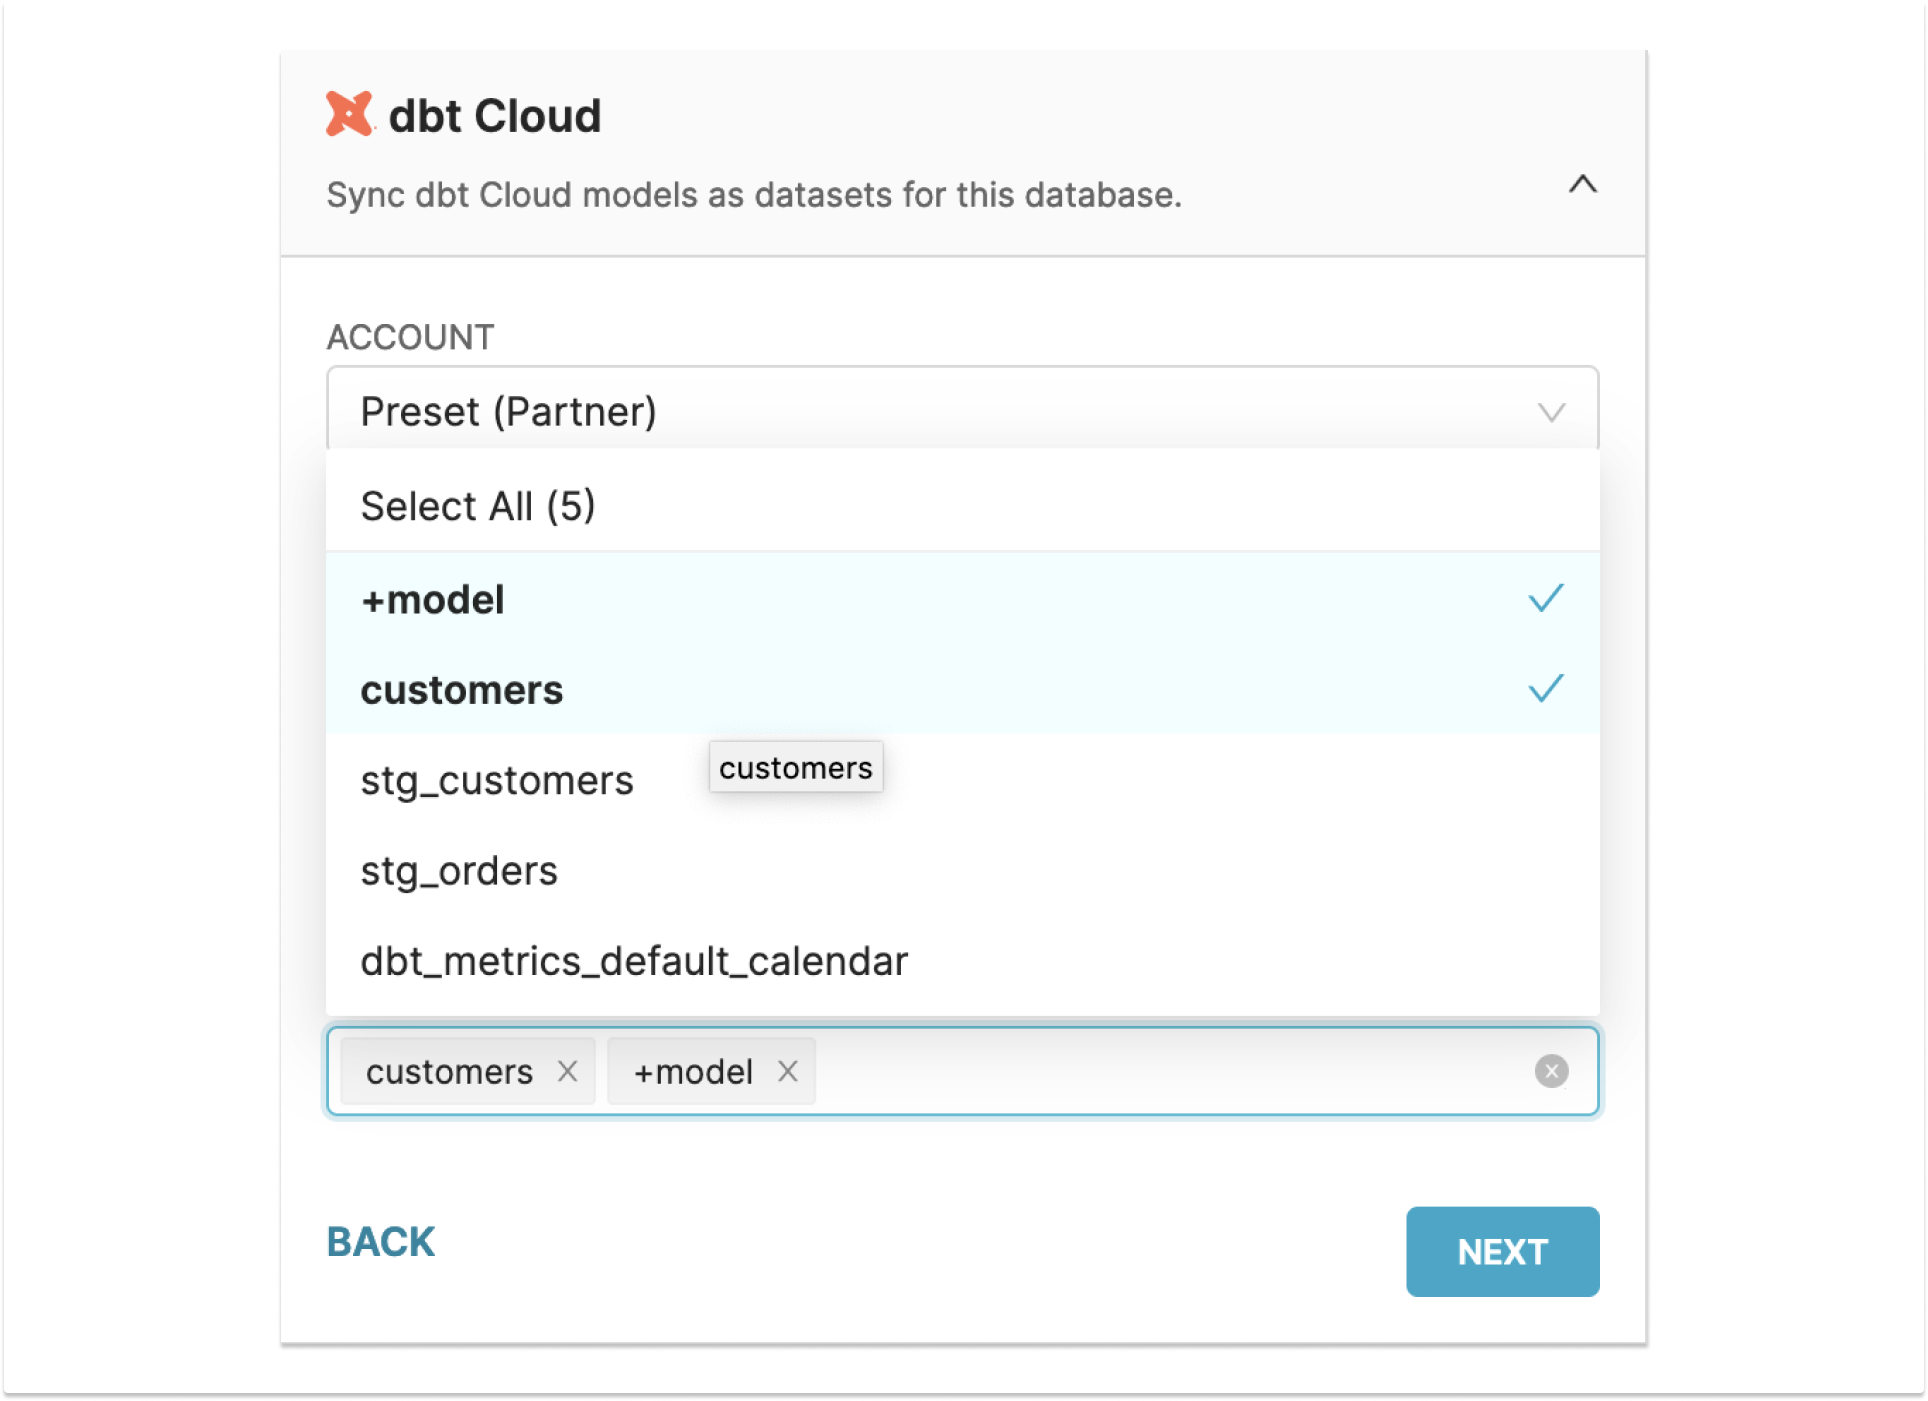Image resolution: width=1928 pixels, height=1401 pixels.
Task: Click the checkmark beside +model
Action: [1544, 598]
